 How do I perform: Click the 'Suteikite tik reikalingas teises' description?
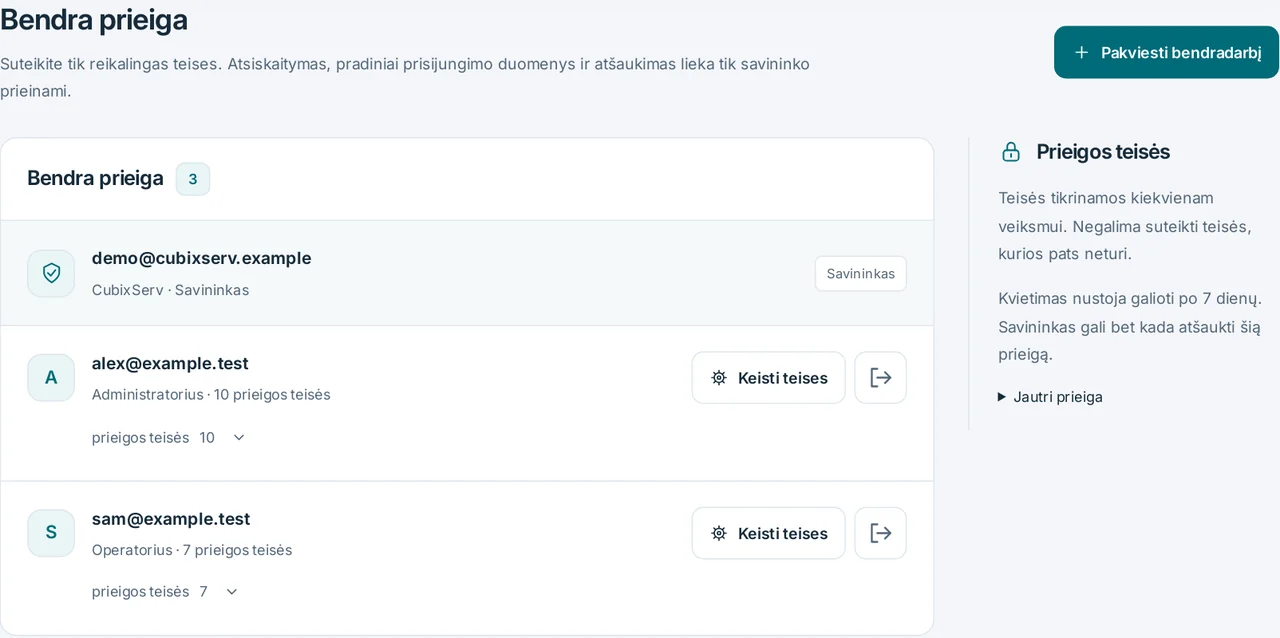tap(405, 77)
